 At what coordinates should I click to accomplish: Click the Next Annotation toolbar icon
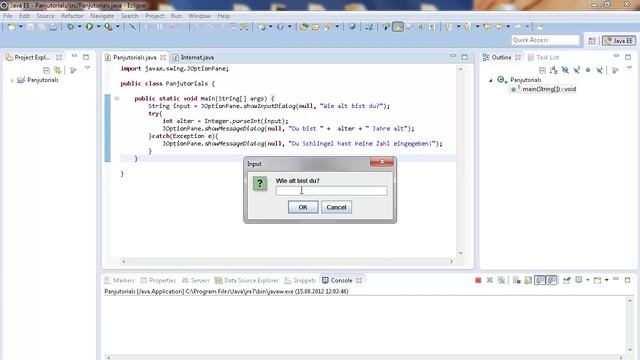point(449,27)
